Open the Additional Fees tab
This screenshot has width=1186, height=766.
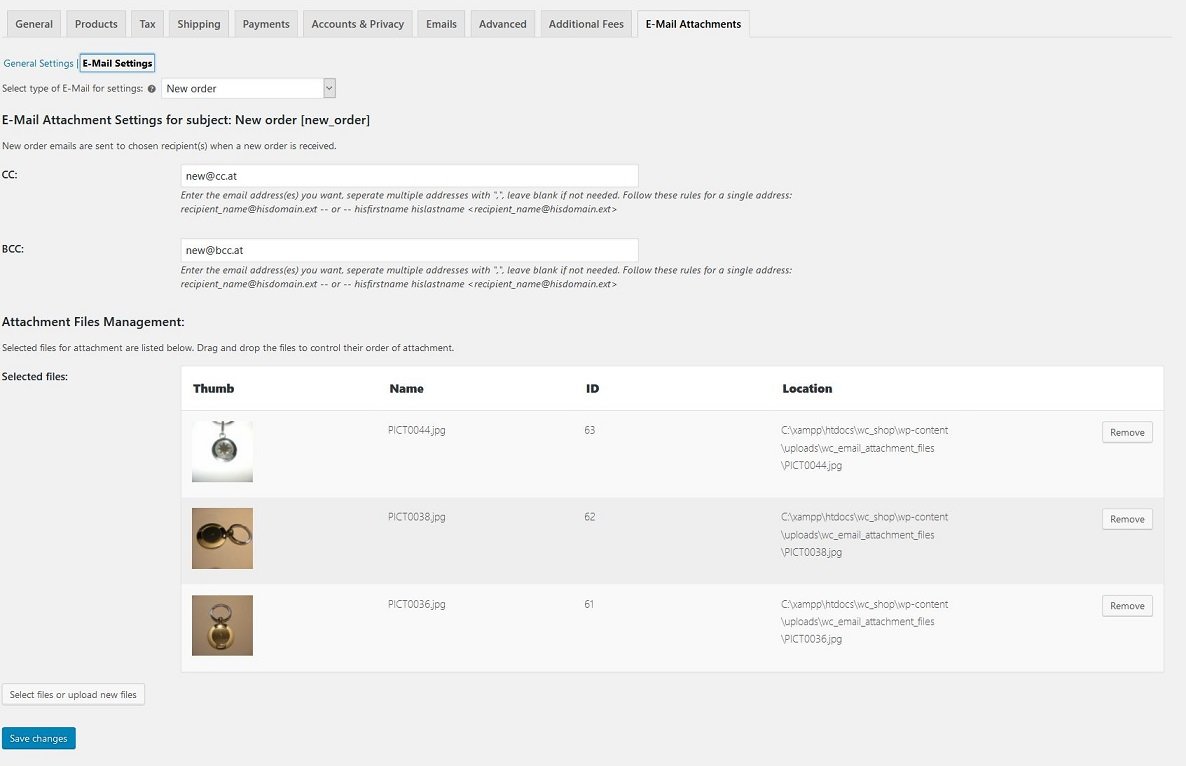click(x=585, y=23)
